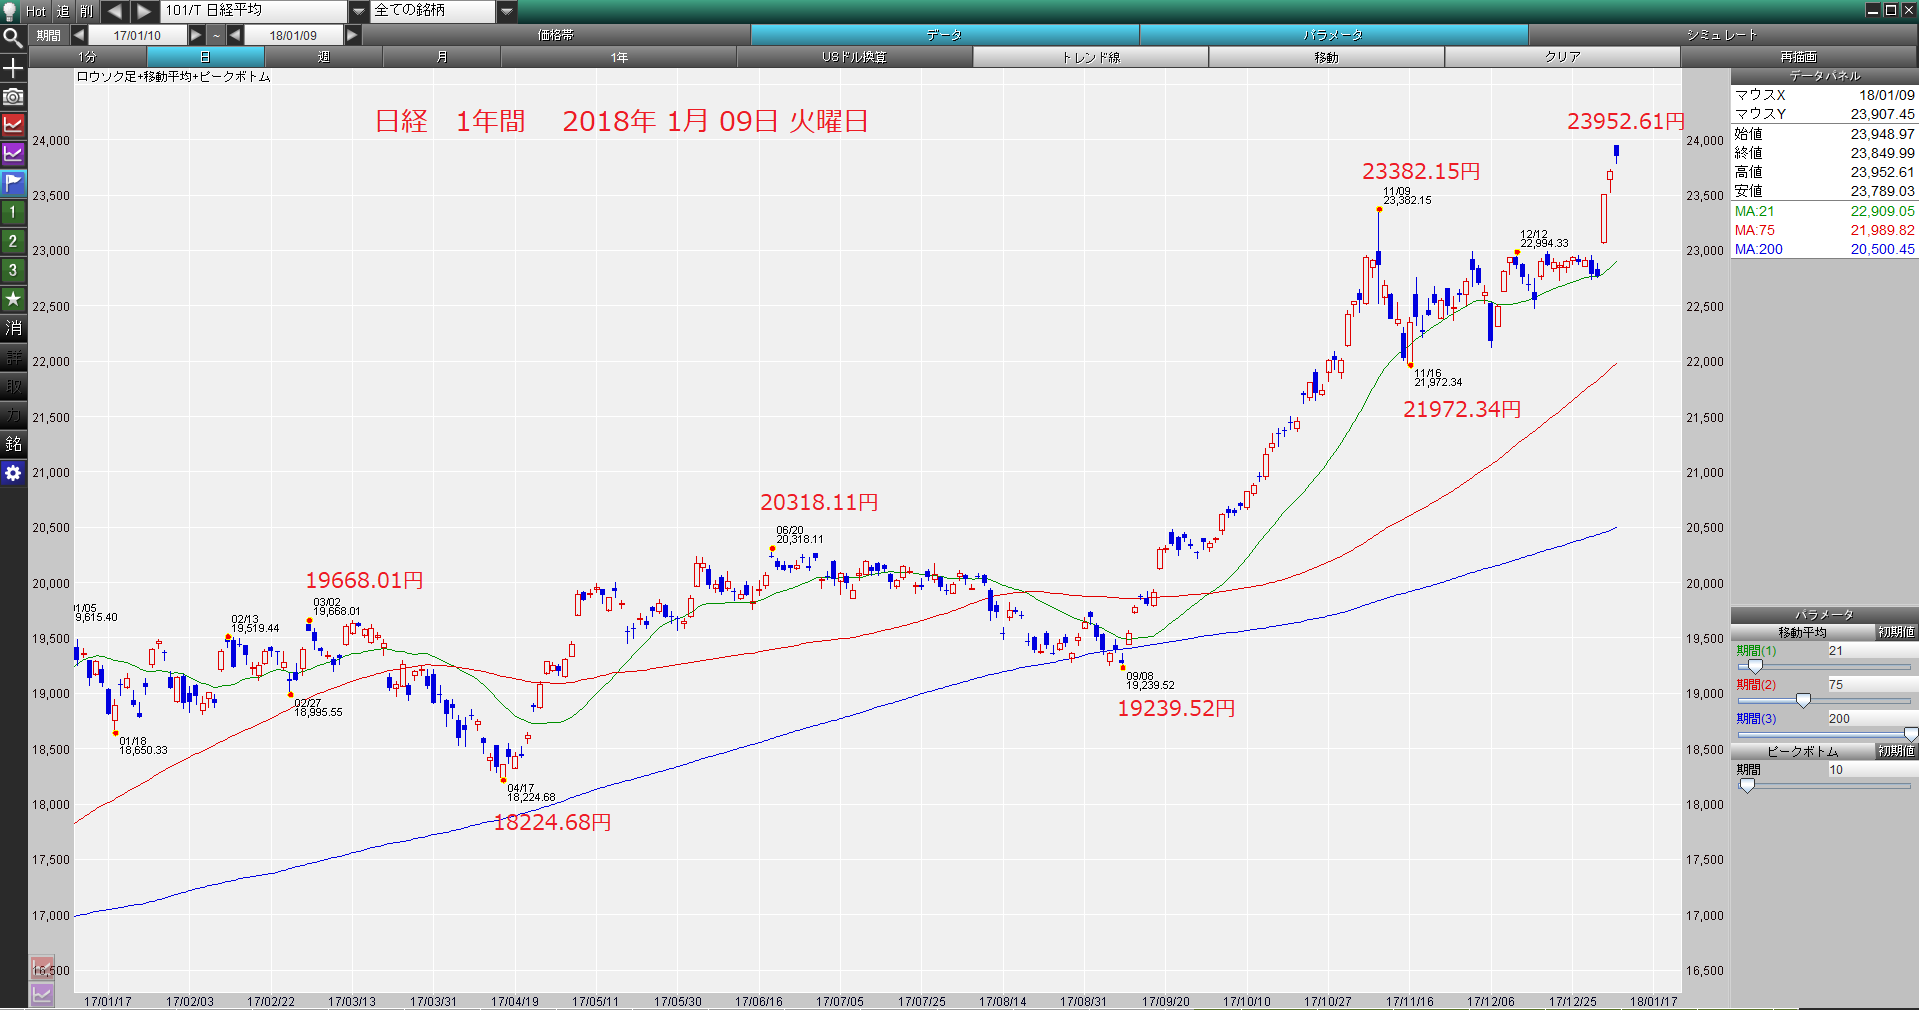Reset ピークボトム with 初期値 button
The height and width of the screenshot is (1010, 1919).
1895,751
